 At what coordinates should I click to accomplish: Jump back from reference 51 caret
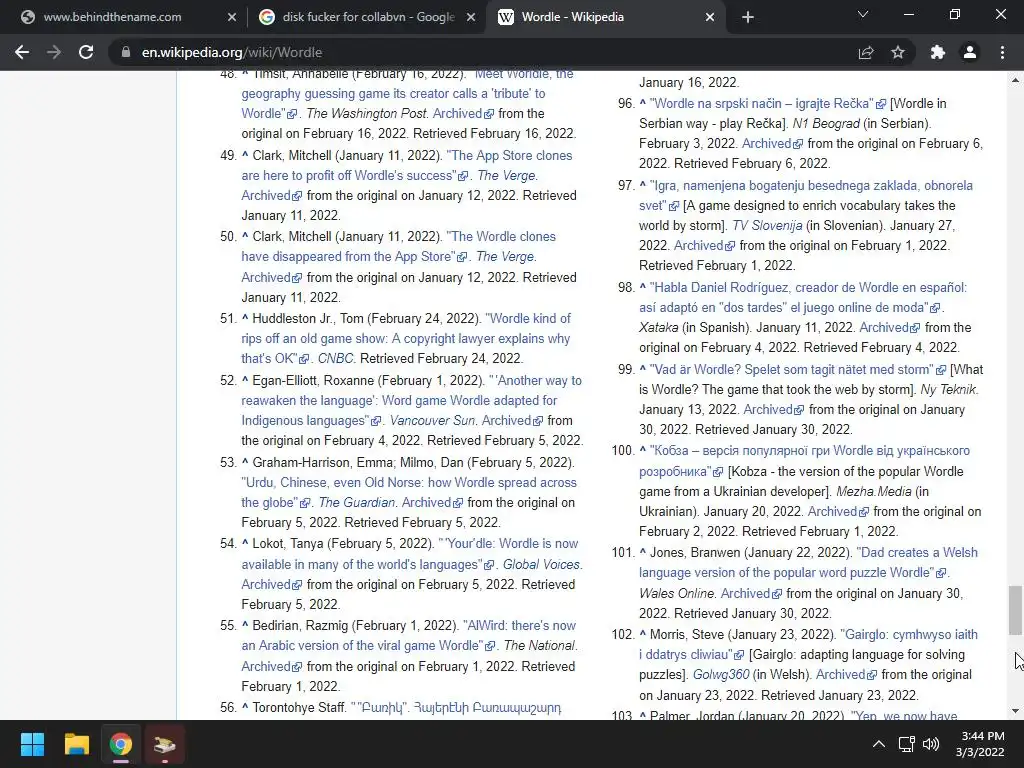245,318
